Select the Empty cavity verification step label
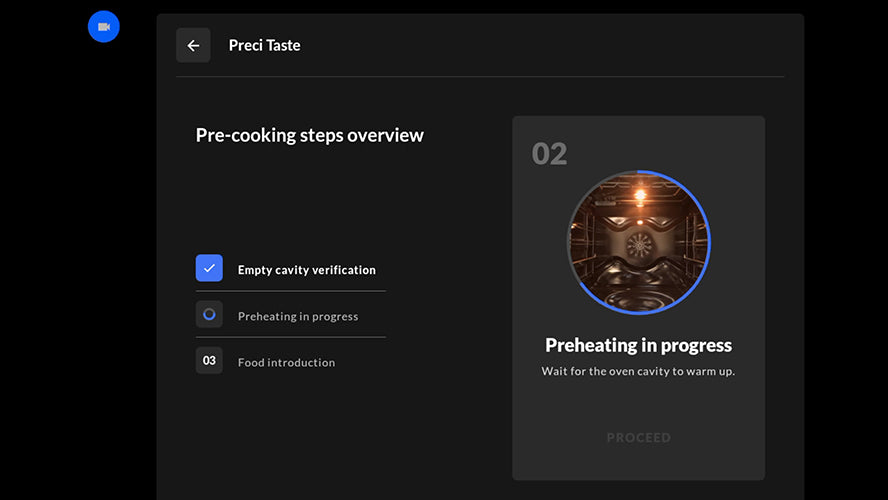 pos(306,270)
